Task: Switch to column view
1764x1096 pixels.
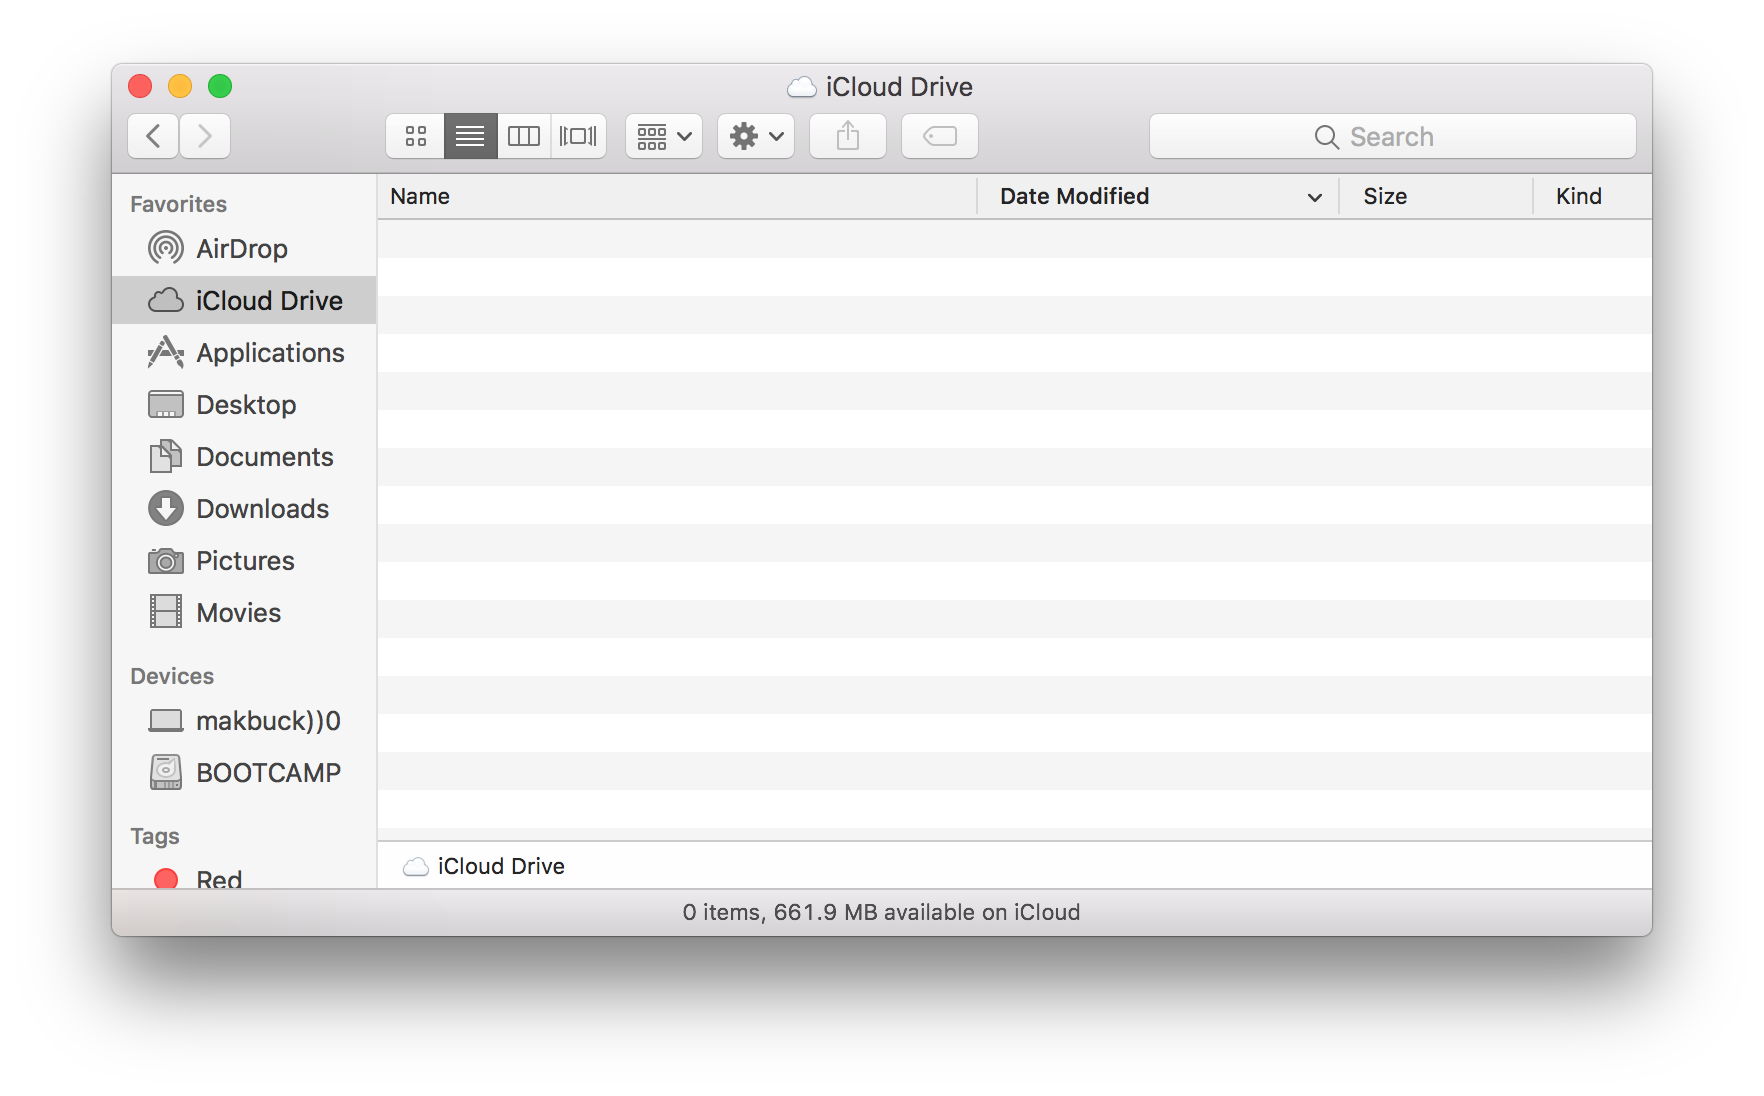Action: (524, 136)
